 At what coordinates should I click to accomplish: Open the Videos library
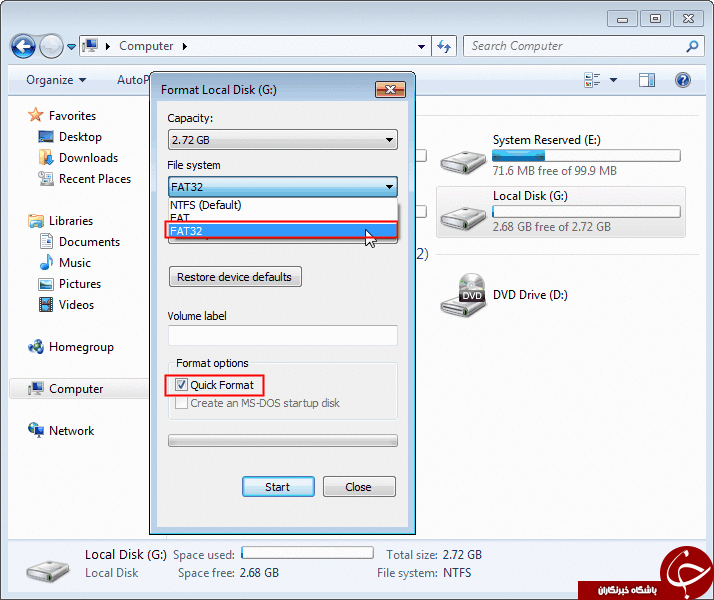tap(76, 305)
